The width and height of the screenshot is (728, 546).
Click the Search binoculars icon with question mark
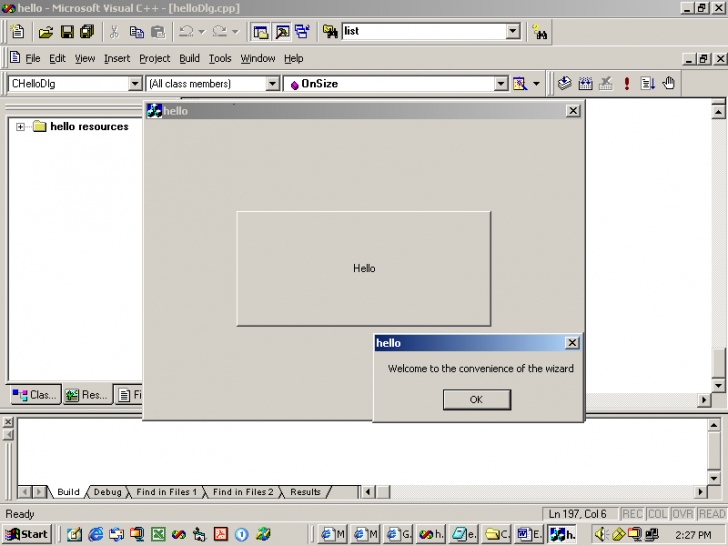coord(540,32)
